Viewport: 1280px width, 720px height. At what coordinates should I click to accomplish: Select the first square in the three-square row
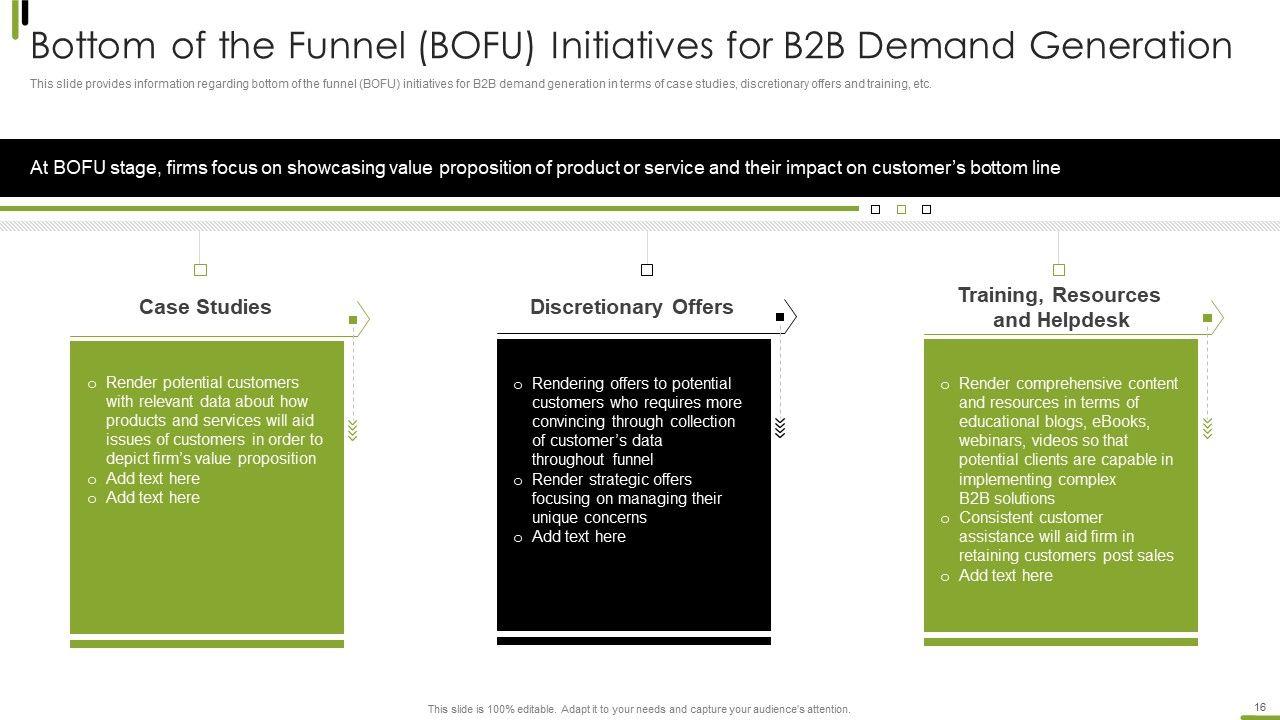click(x=876, y=210)
